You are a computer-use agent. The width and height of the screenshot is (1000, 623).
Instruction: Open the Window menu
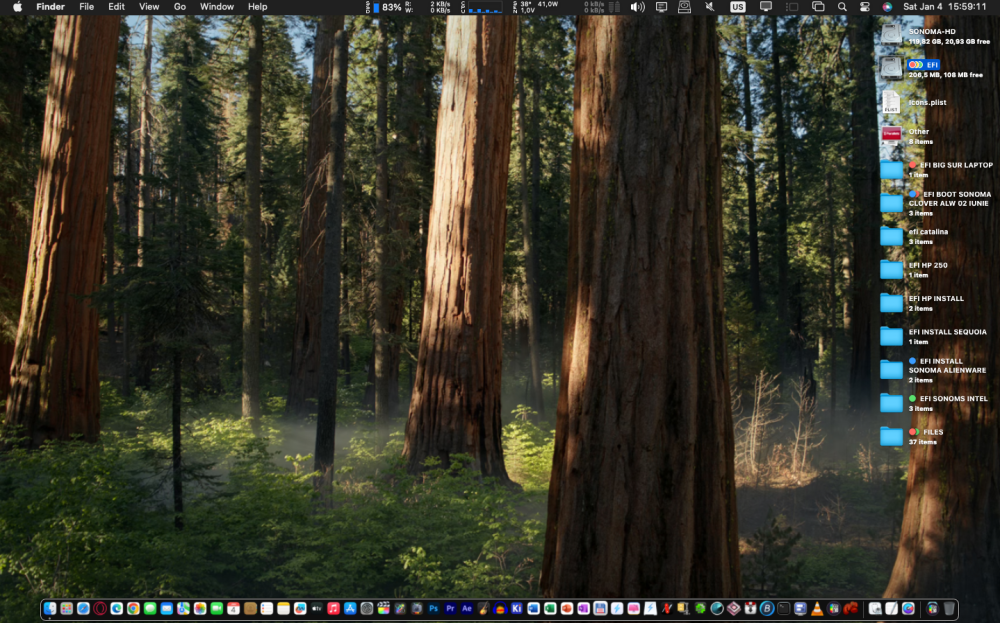click(x=217, y=7)
